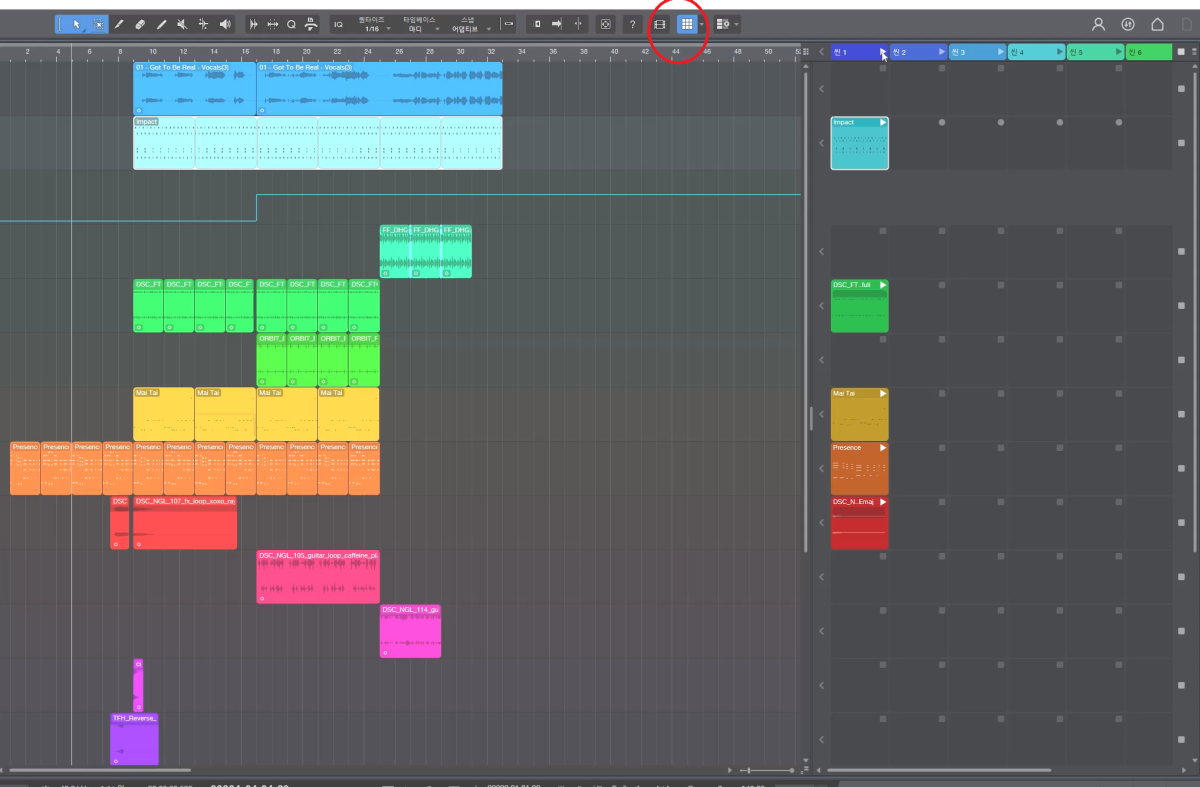Screen dimensions: 1200x787
Task: Play the Mai Tai launcher clip
Action: pyautogui.click(x=883, y=394)
